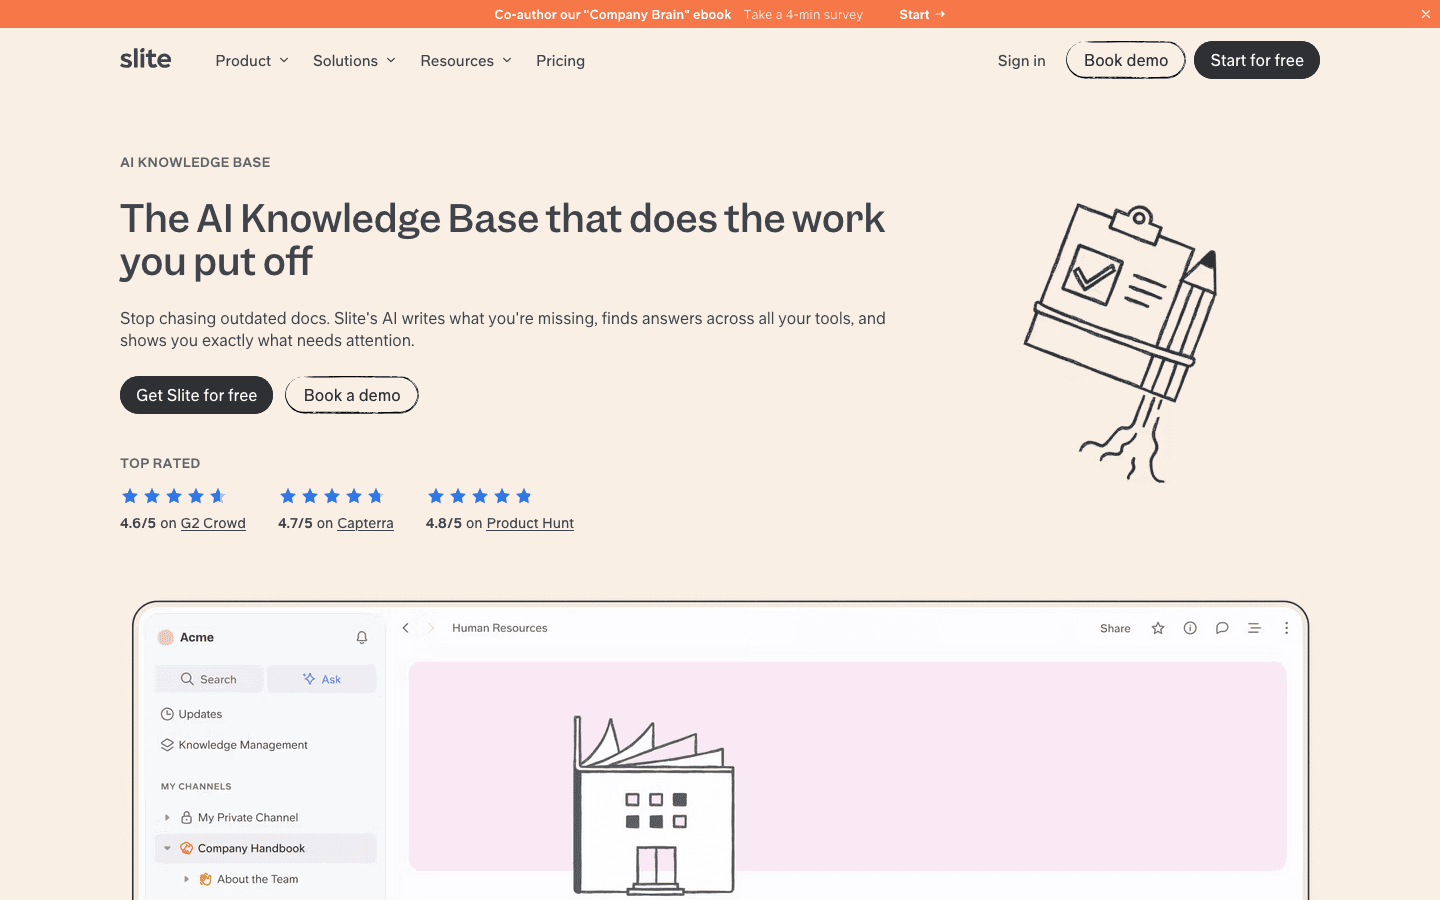Click the Capterra star rating
Screen dimensions: 1440x900
click(331, 496)
